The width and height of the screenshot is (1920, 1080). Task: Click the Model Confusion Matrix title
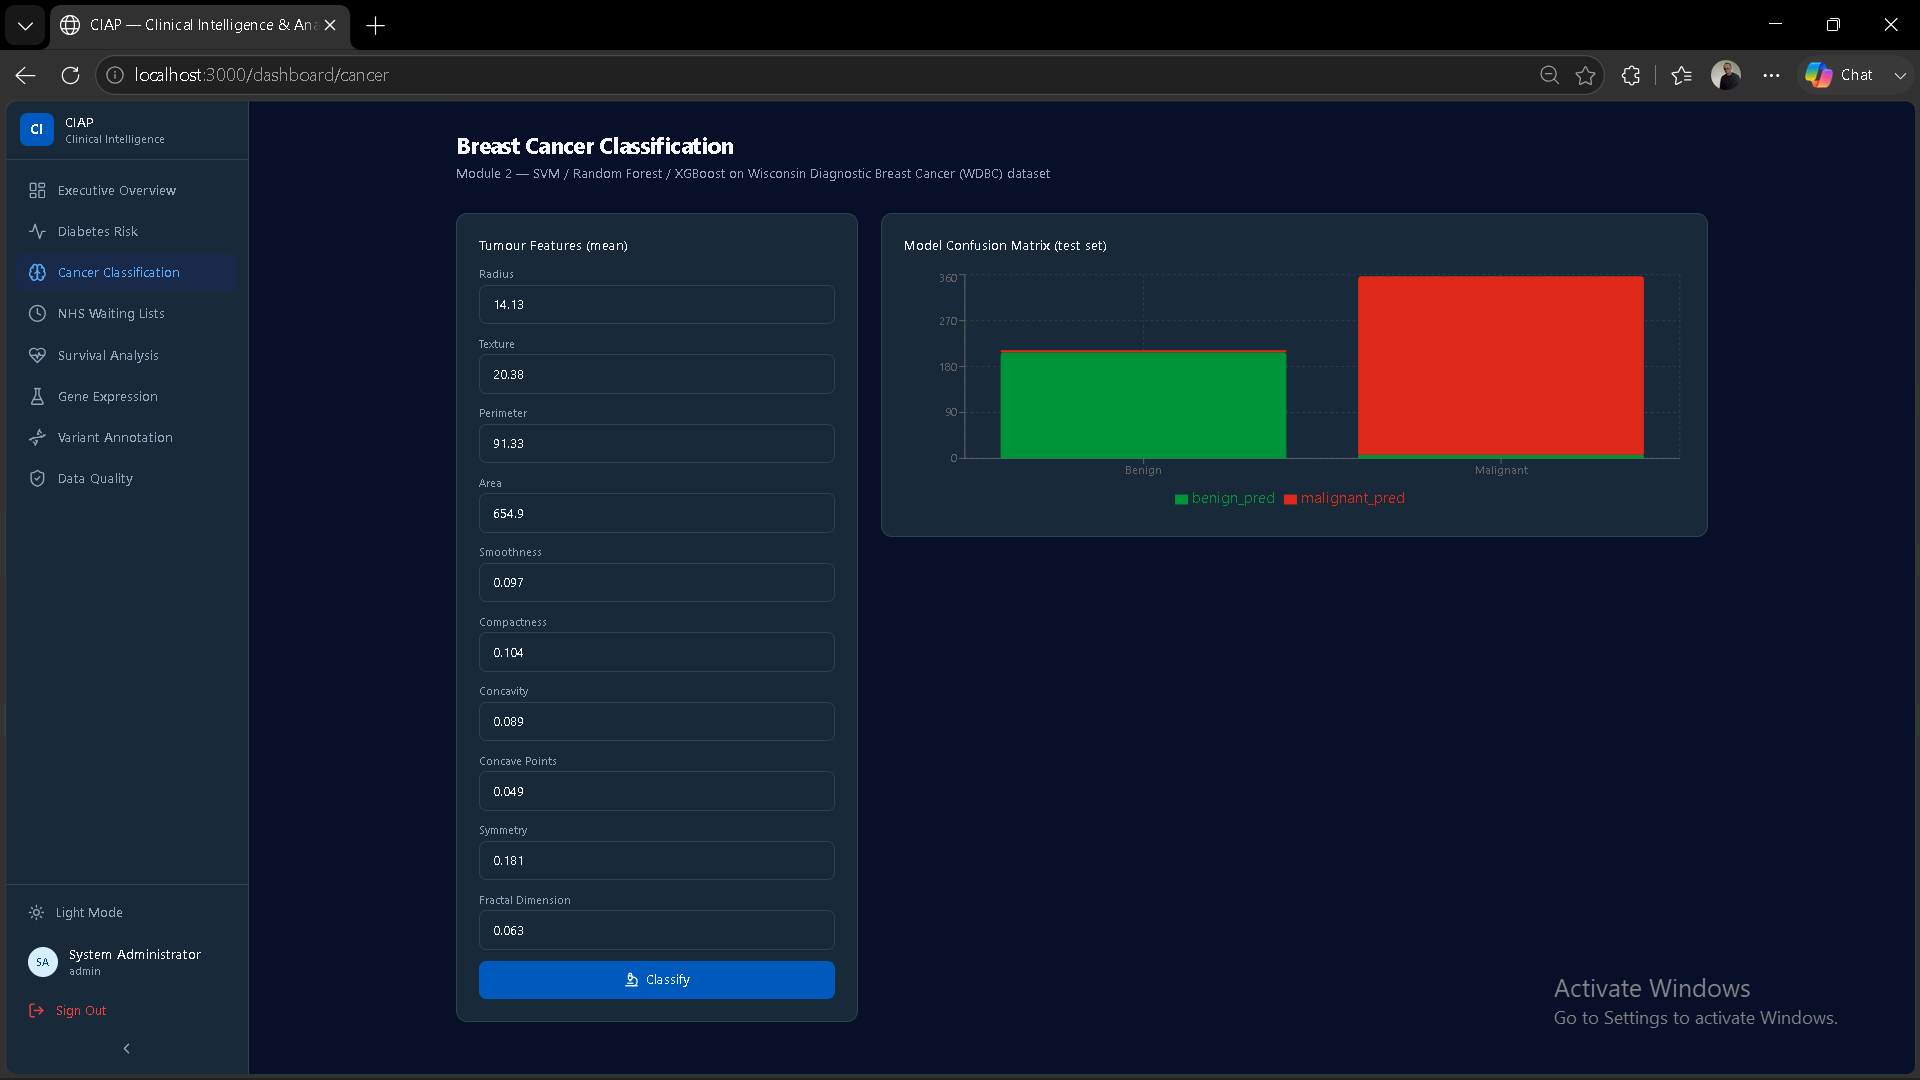point(1005,245)
